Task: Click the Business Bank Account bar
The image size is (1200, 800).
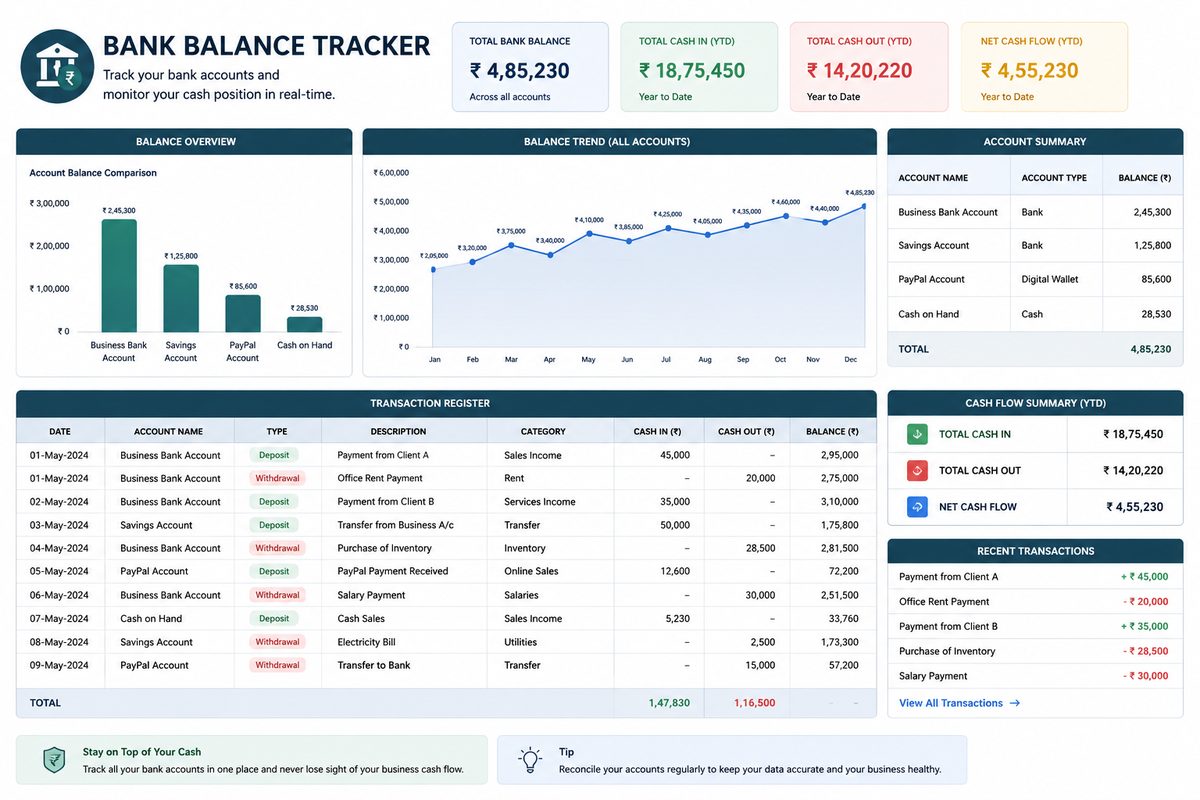Action: (119, 276)
